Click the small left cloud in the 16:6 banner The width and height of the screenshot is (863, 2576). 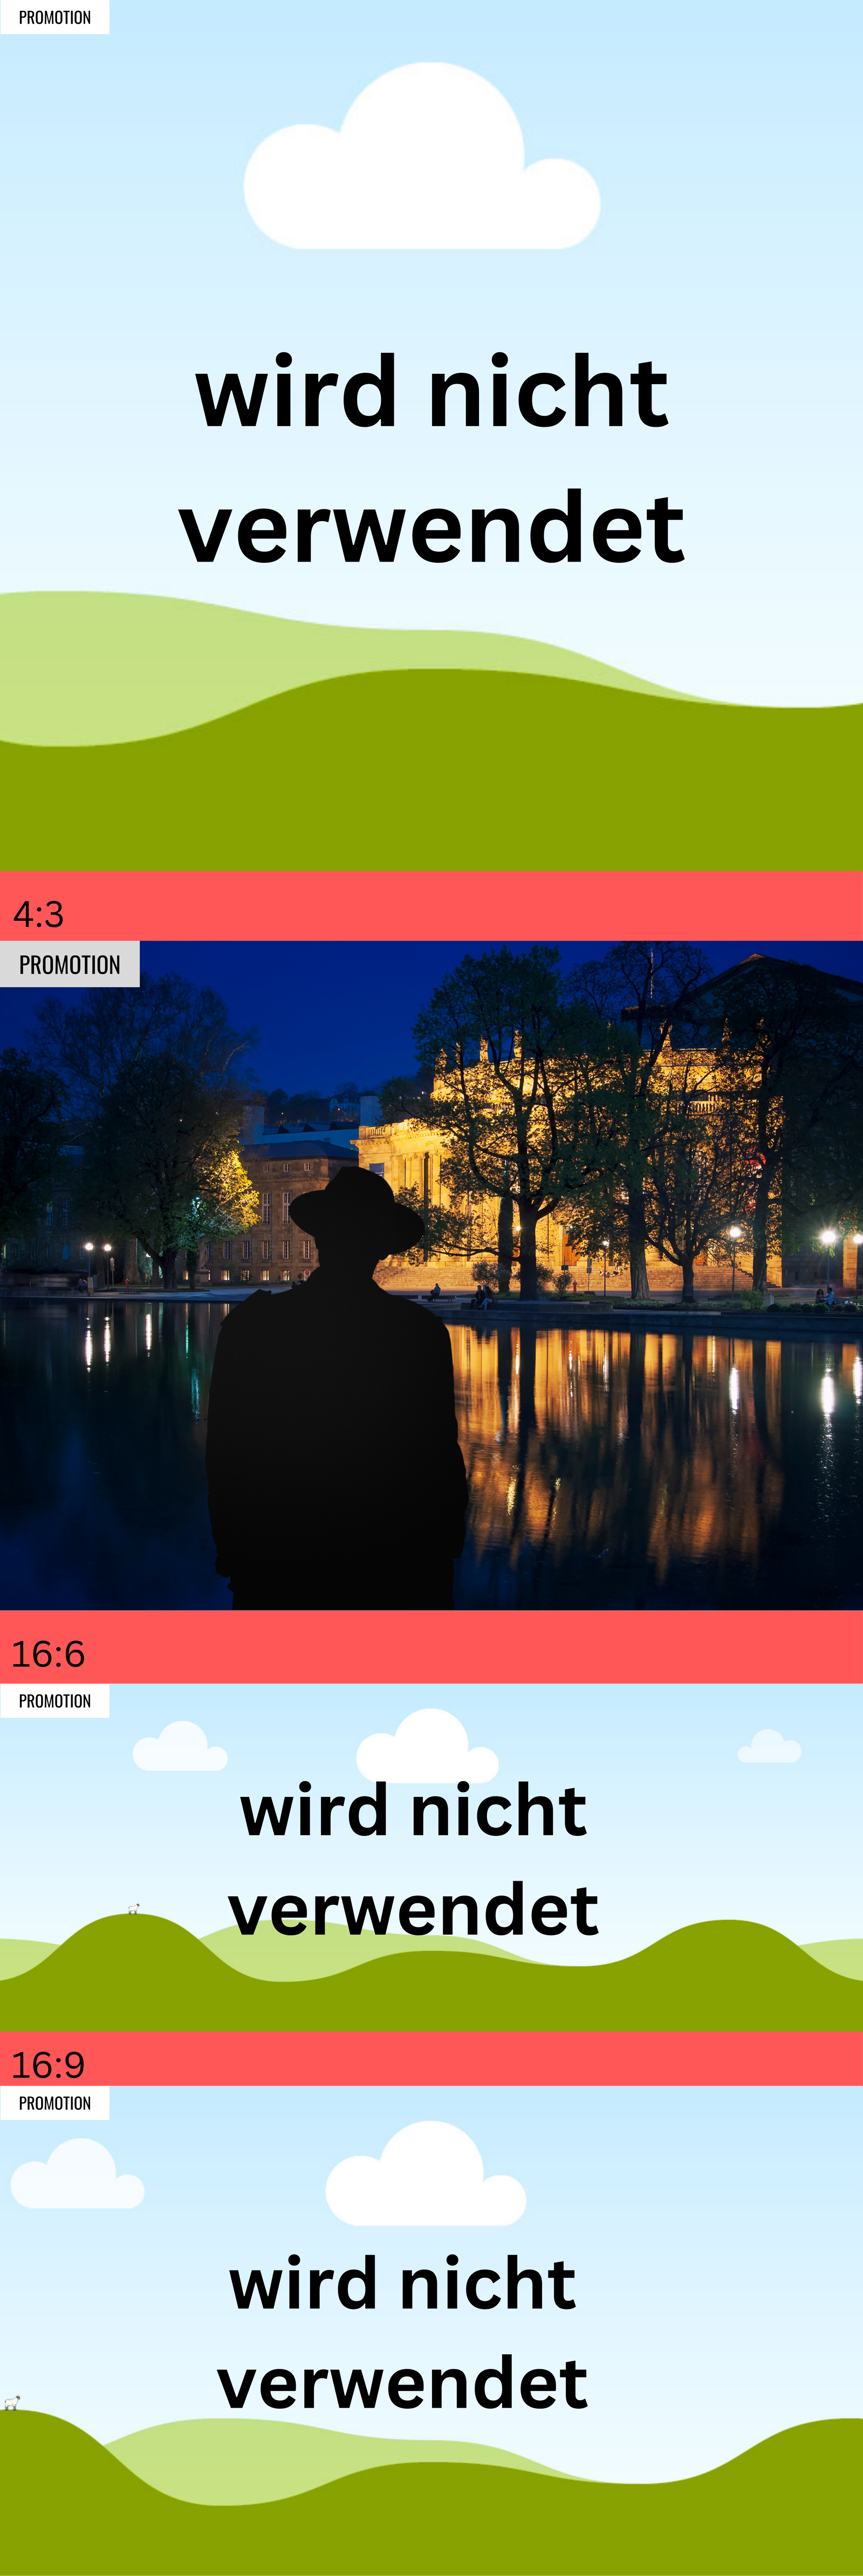point(180,1748)
